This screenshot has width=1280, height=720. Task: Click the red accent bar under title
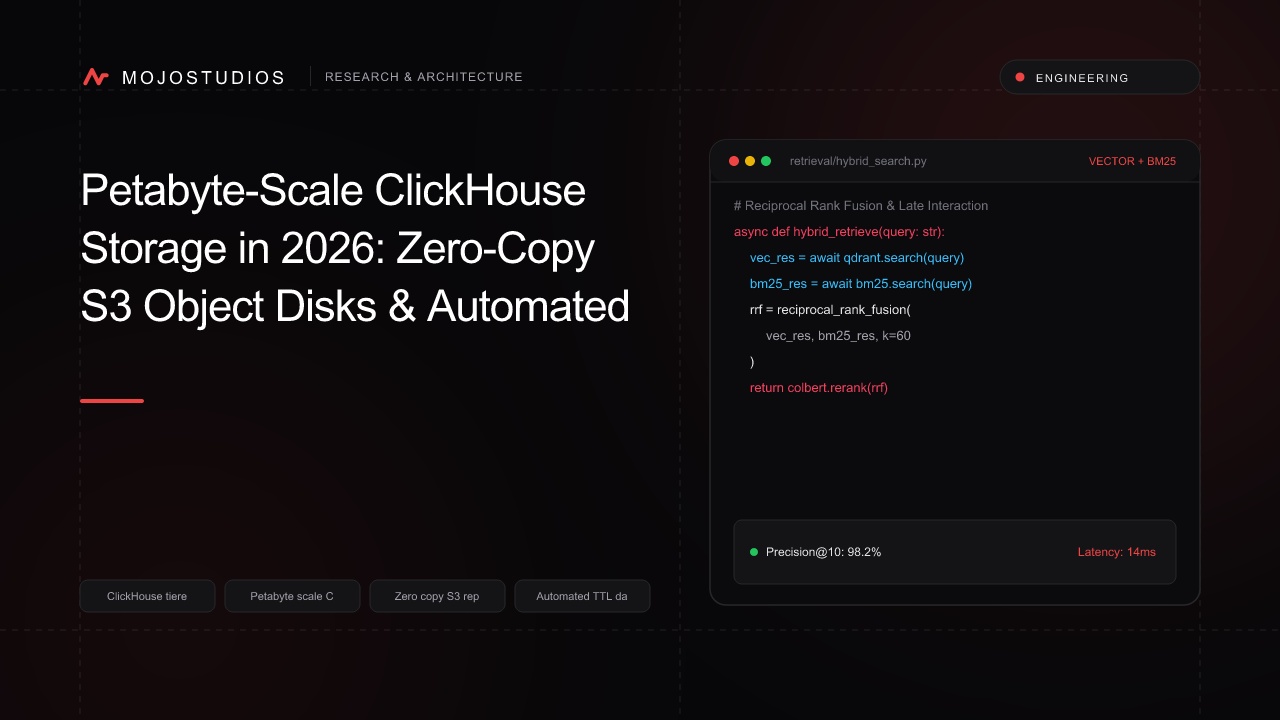coord(112,401)
